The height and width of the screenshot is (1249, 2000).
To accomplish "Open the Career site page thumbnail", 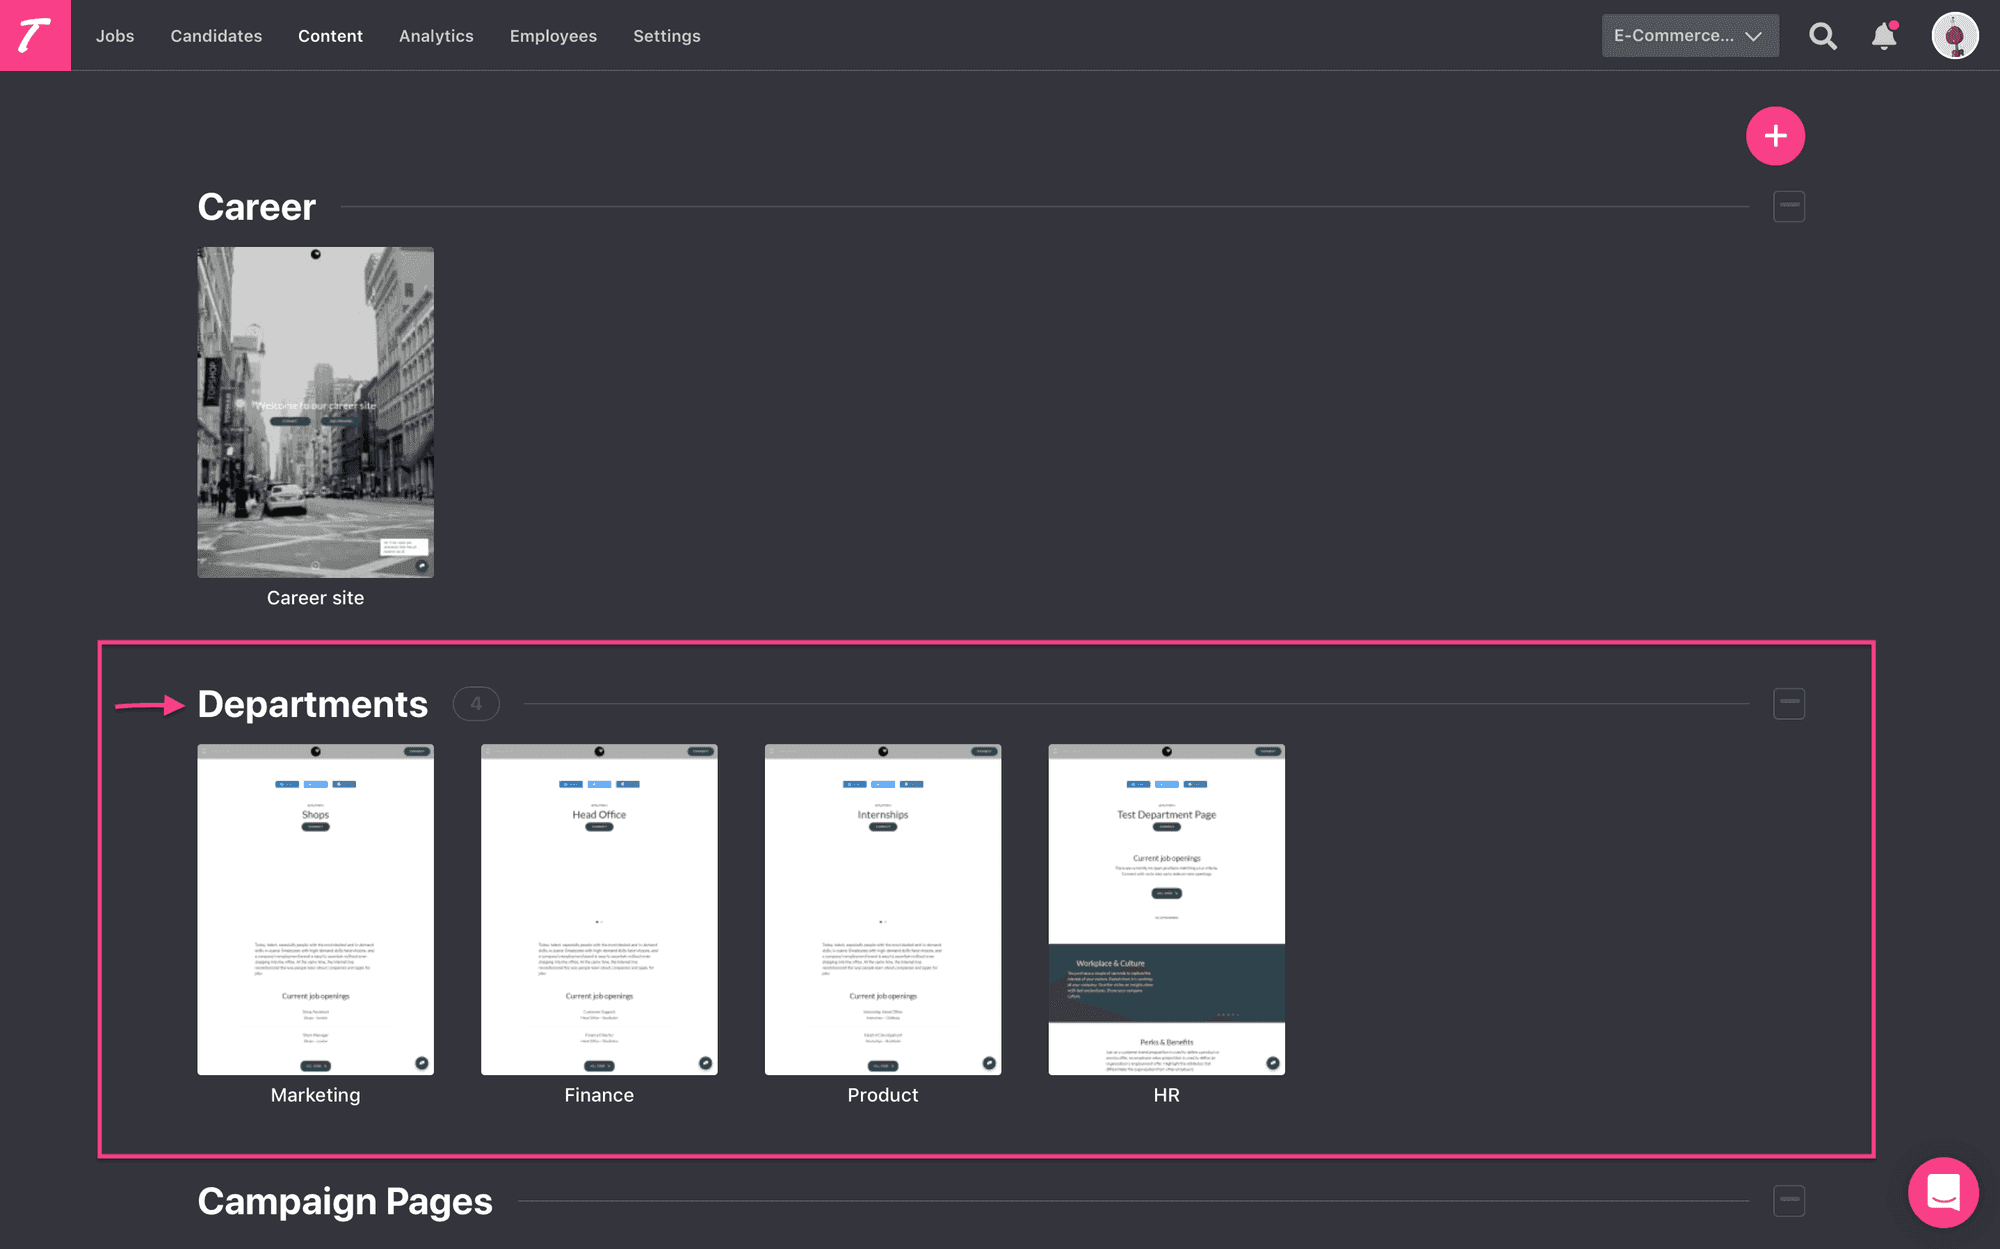I will click(315, 412).
